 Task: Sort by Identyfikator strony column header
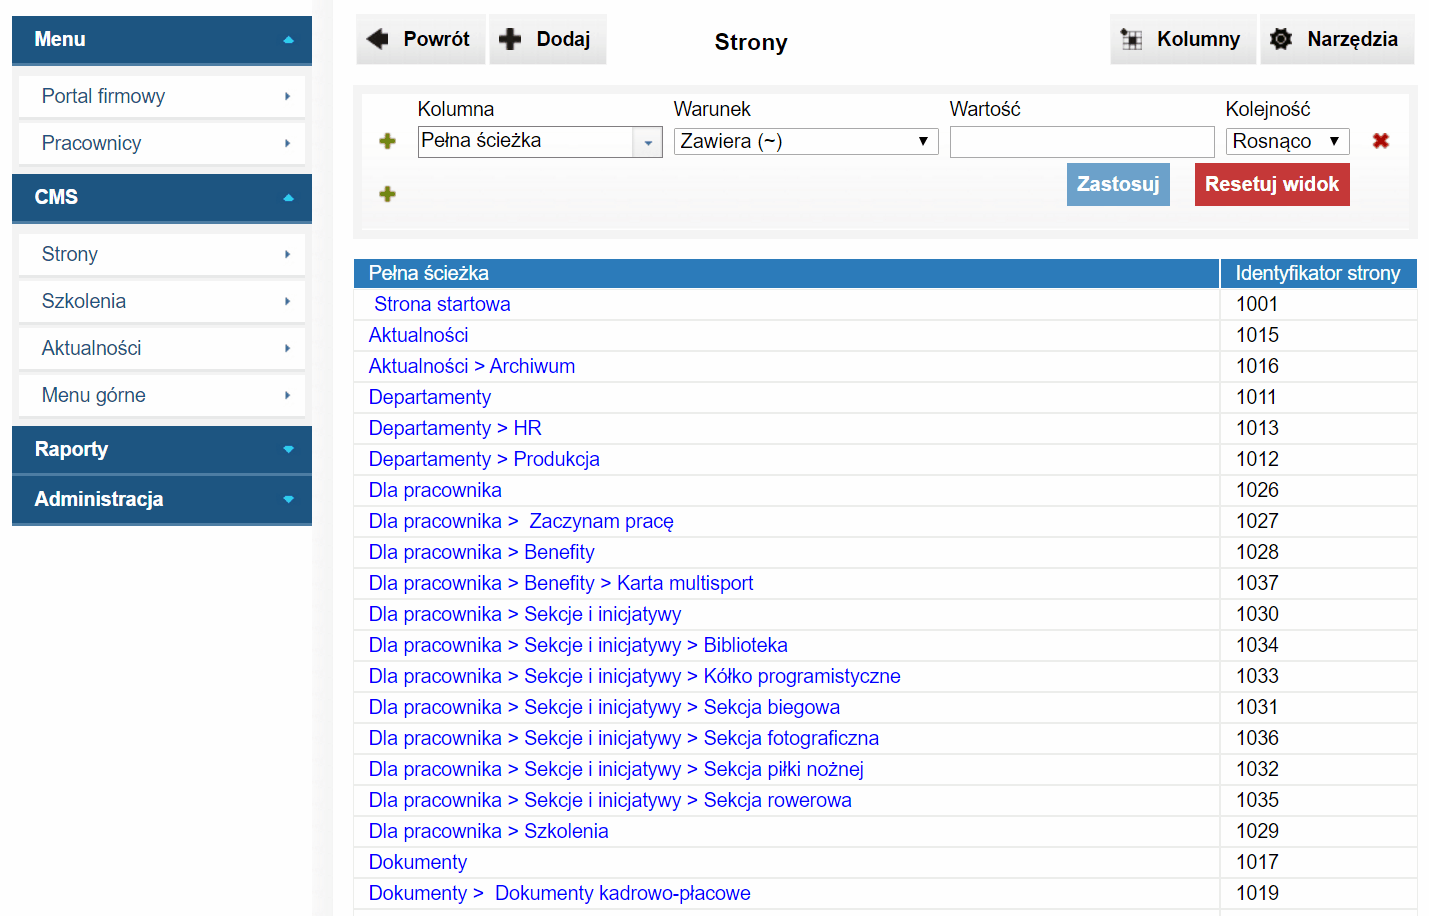tap(1317, 273)
